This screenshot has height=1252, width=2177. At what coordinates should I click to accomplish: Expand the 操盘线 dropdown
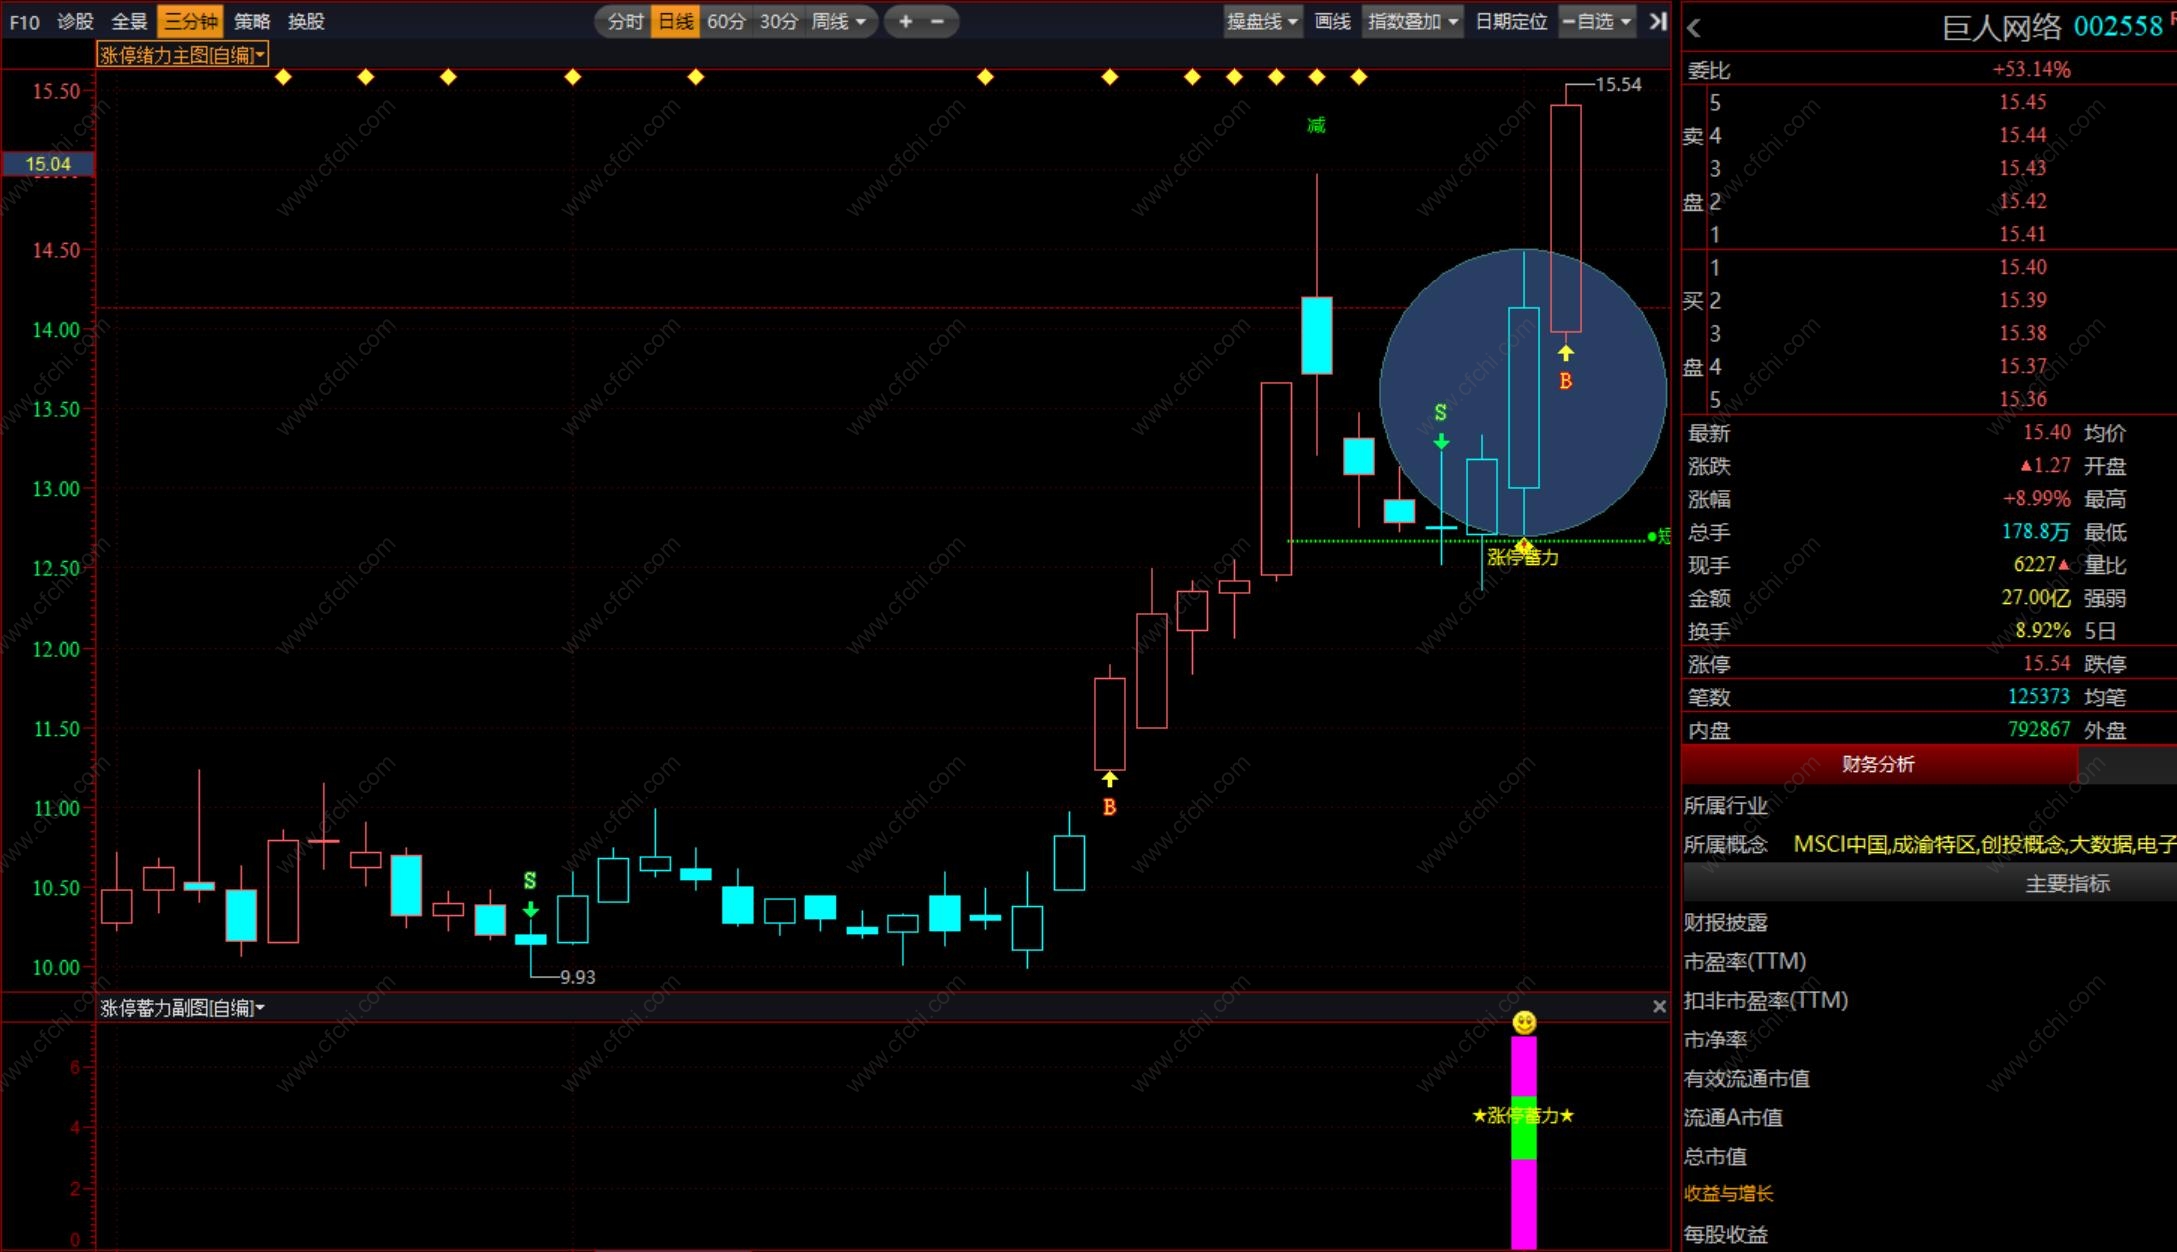pyautogui.click(x=1262, y=21)
